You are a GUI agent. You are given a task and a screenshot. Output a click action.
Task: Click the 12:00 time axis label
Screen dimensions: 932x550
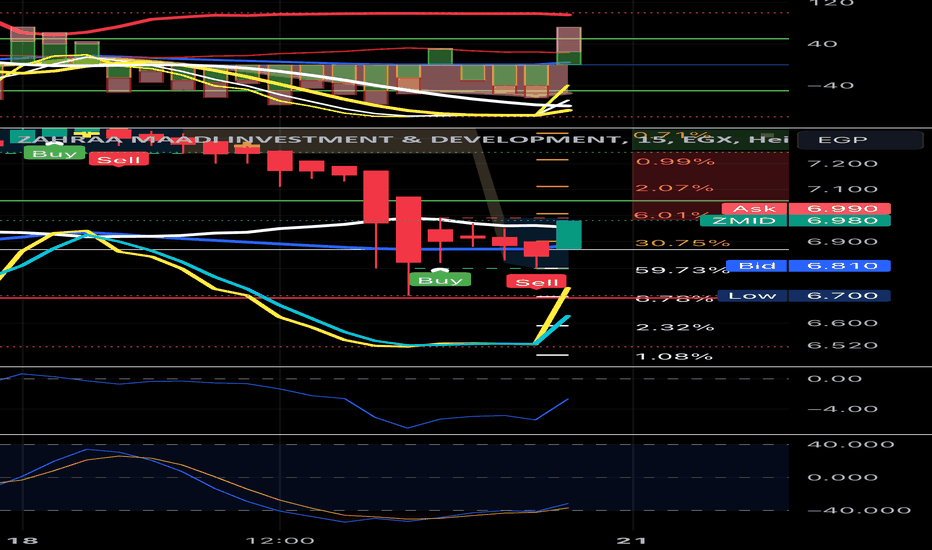pos(280,540)
